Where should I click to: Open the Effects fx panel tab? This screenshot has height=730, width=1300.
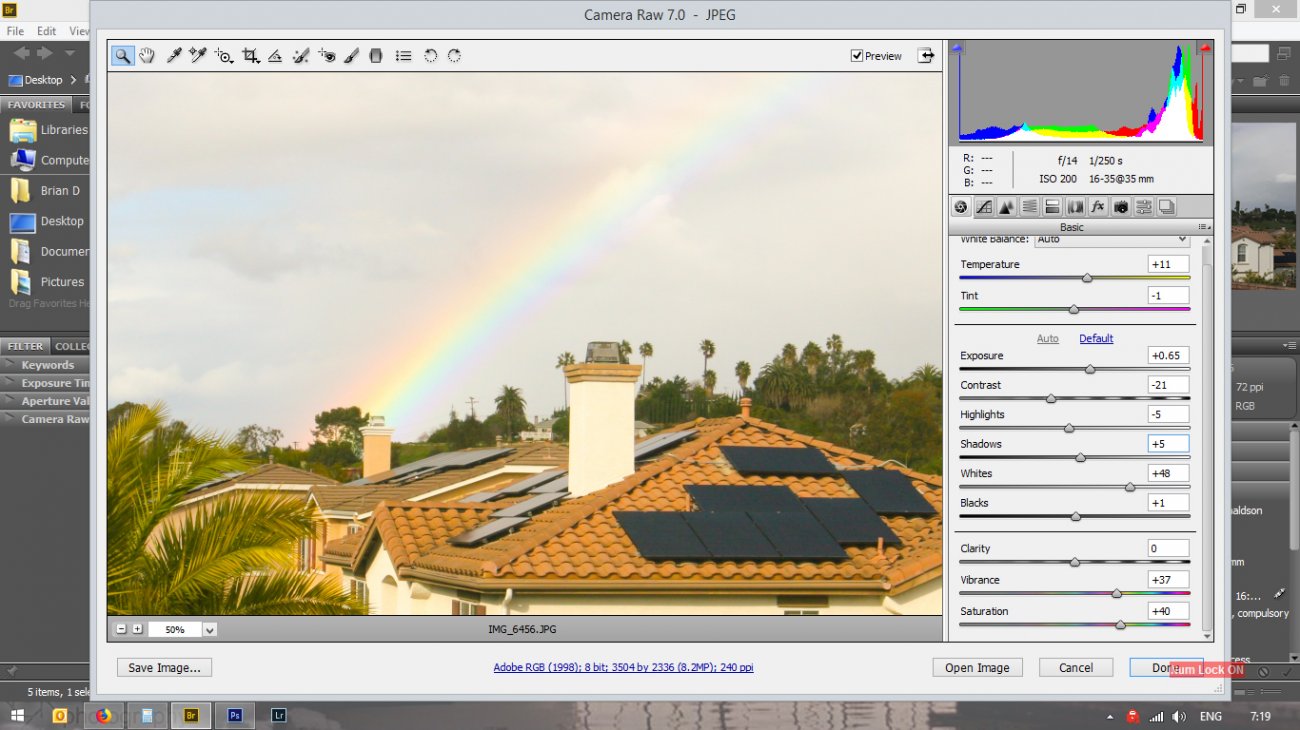(1098, 207)
